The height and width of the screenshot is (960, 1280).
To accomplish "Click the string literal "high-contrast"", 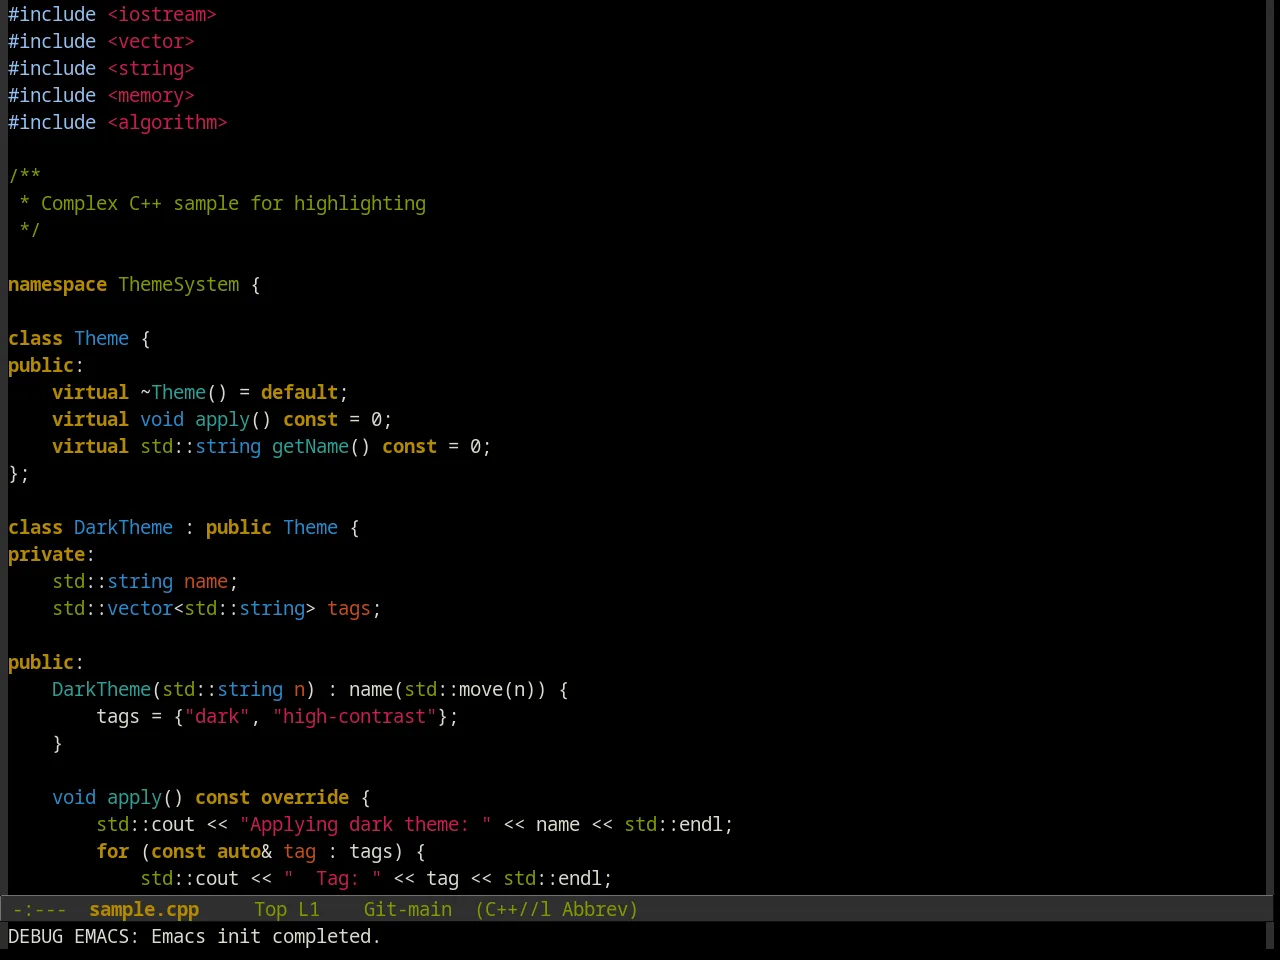I will tap(354, 716).
